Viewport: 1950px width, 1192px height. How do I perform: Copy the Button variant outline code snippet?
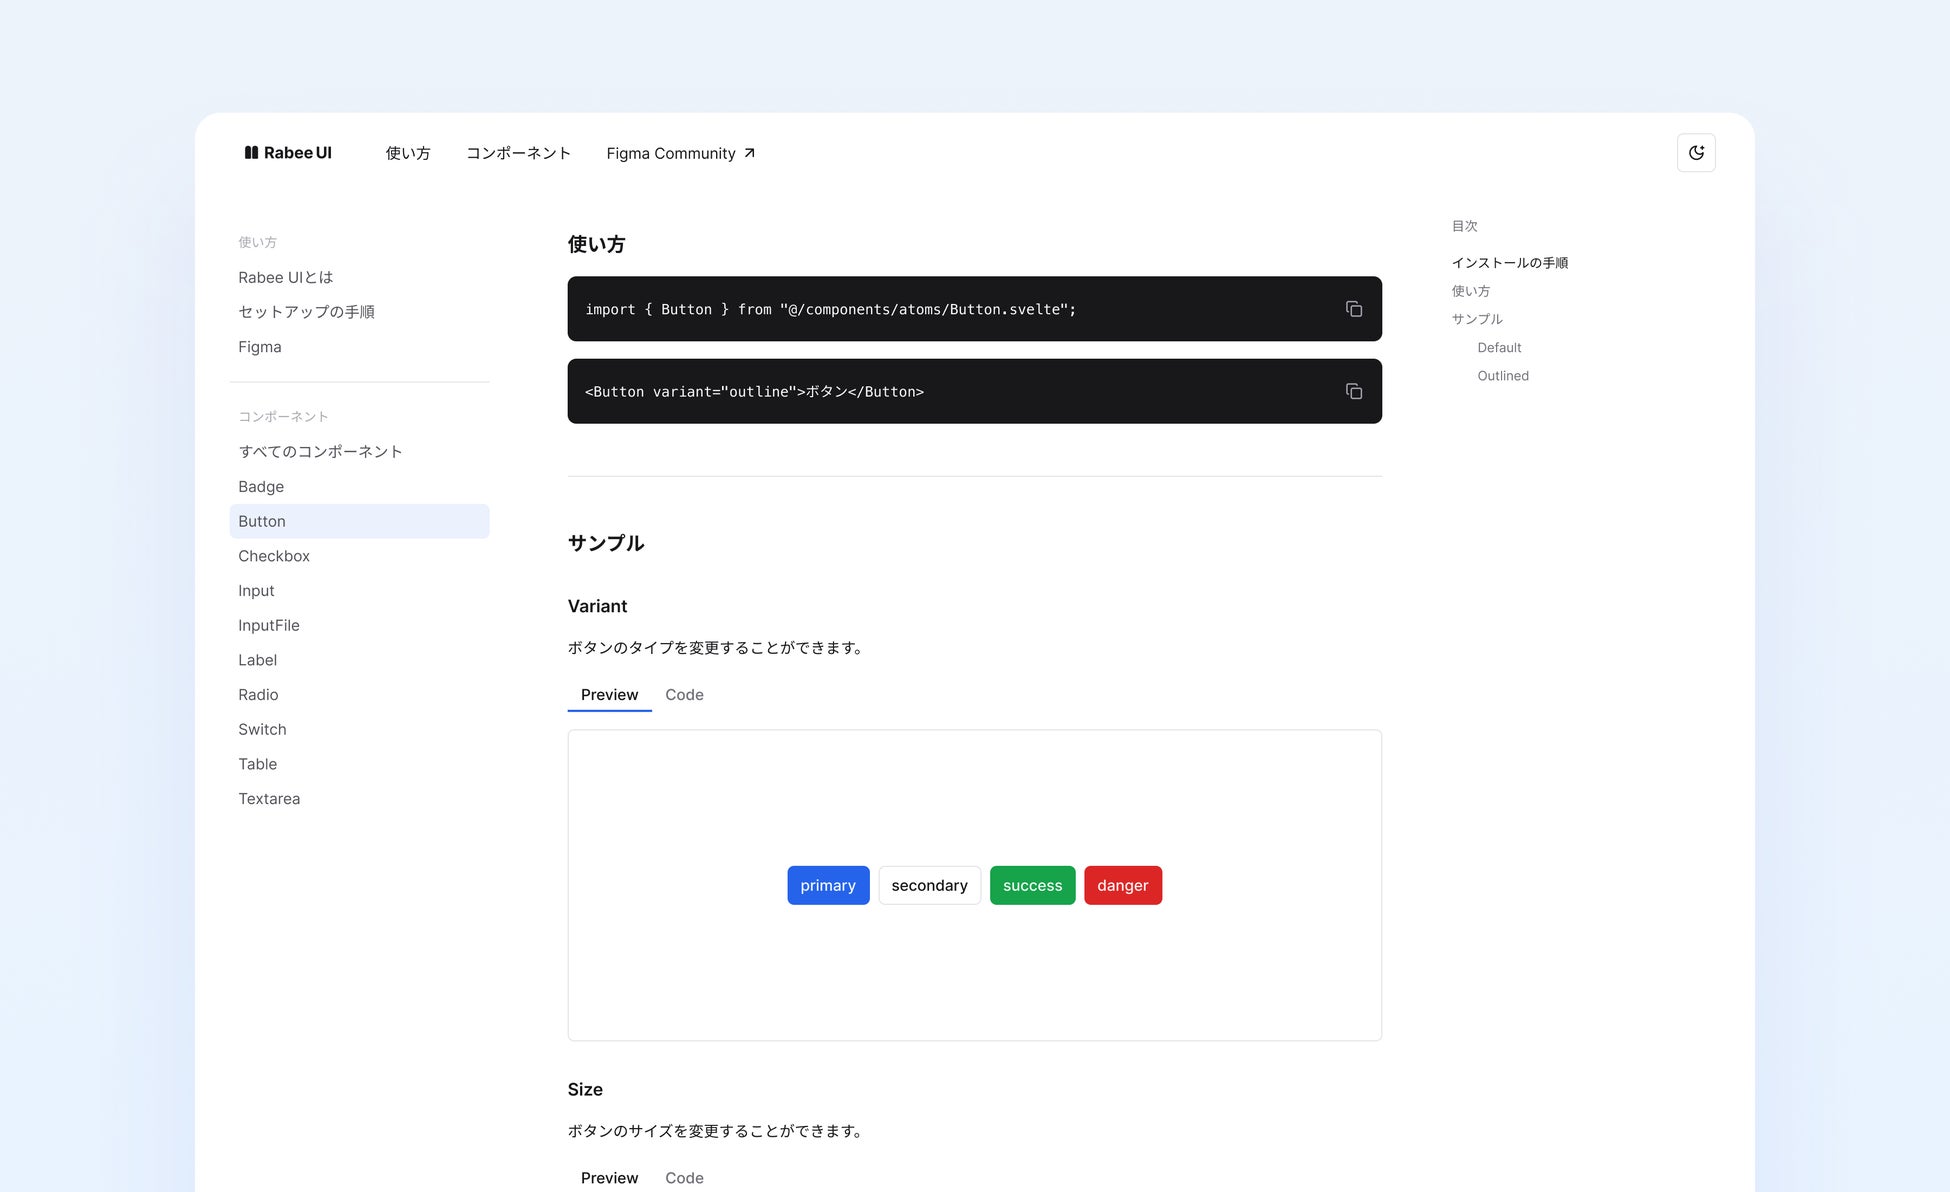1353,391
